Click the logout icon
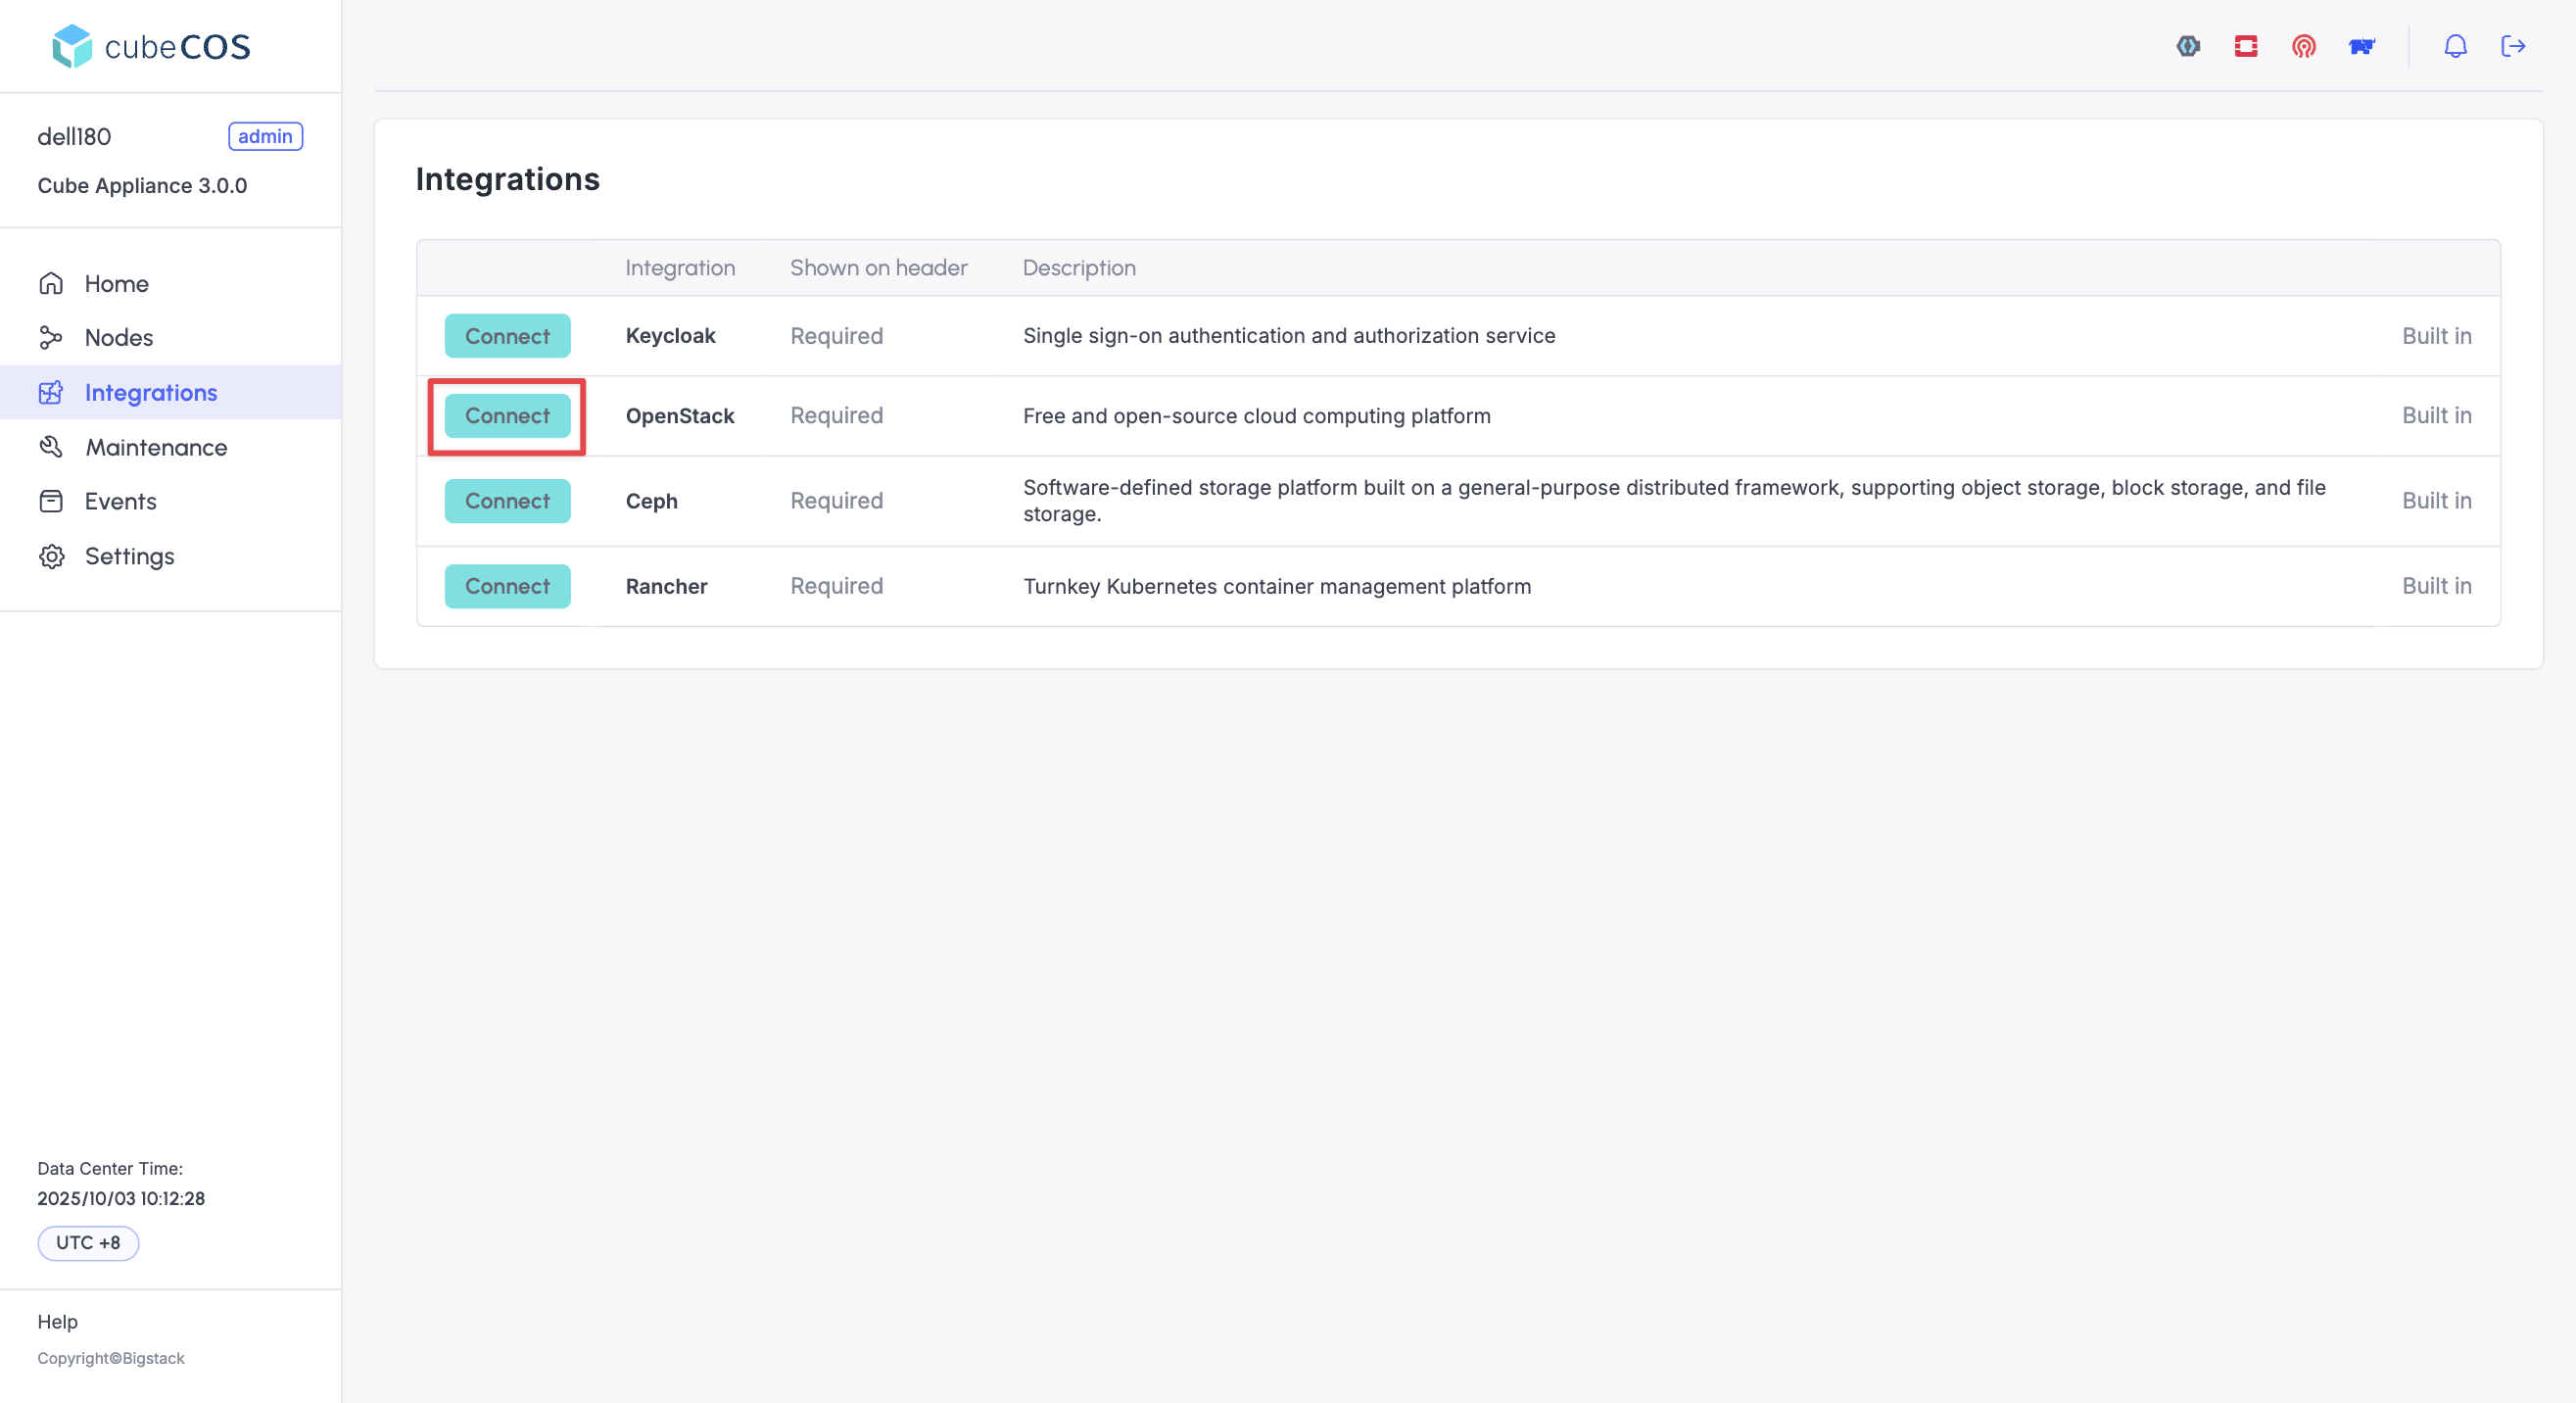This screenshot has width=2576, height=1403. [2514, 46]
